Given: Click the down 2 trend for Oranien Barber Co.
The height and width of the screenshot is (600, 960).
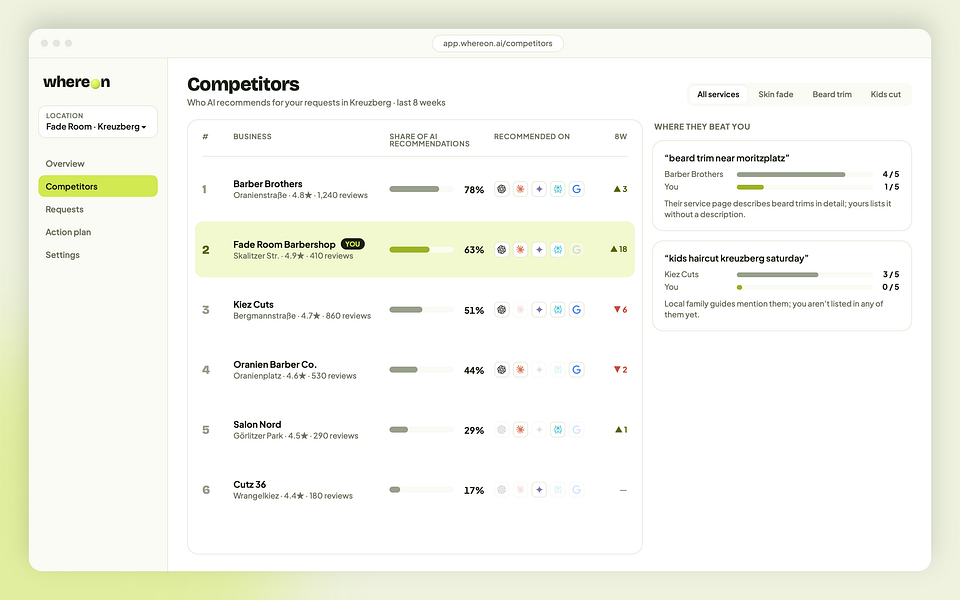Looking at the screenshot, I should tap(621, 370).
